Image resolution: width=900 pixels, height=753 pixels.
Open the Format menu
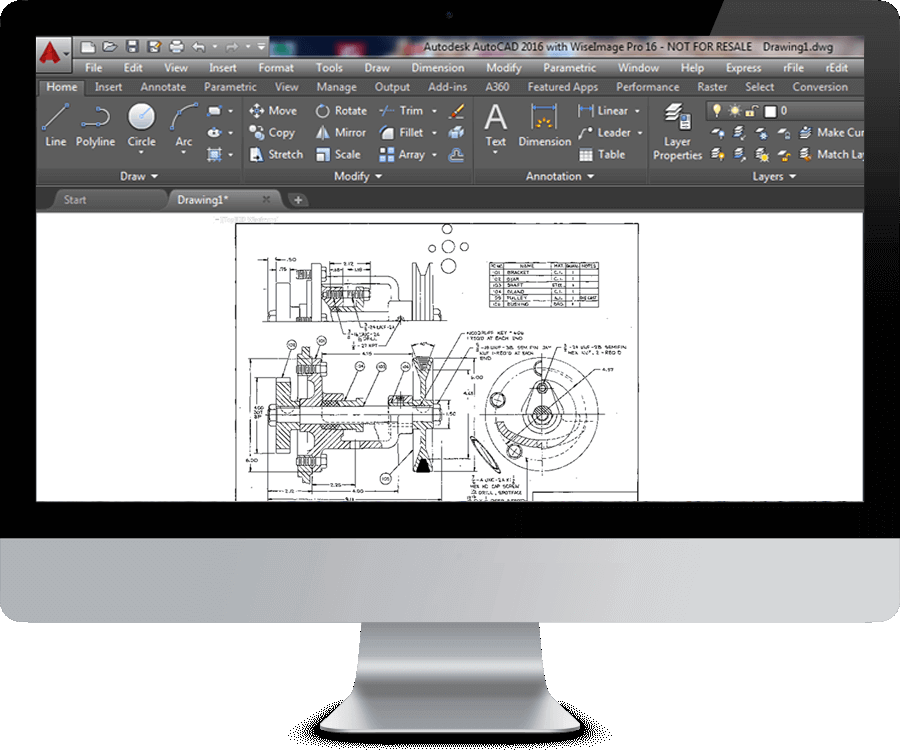point(276,68)
